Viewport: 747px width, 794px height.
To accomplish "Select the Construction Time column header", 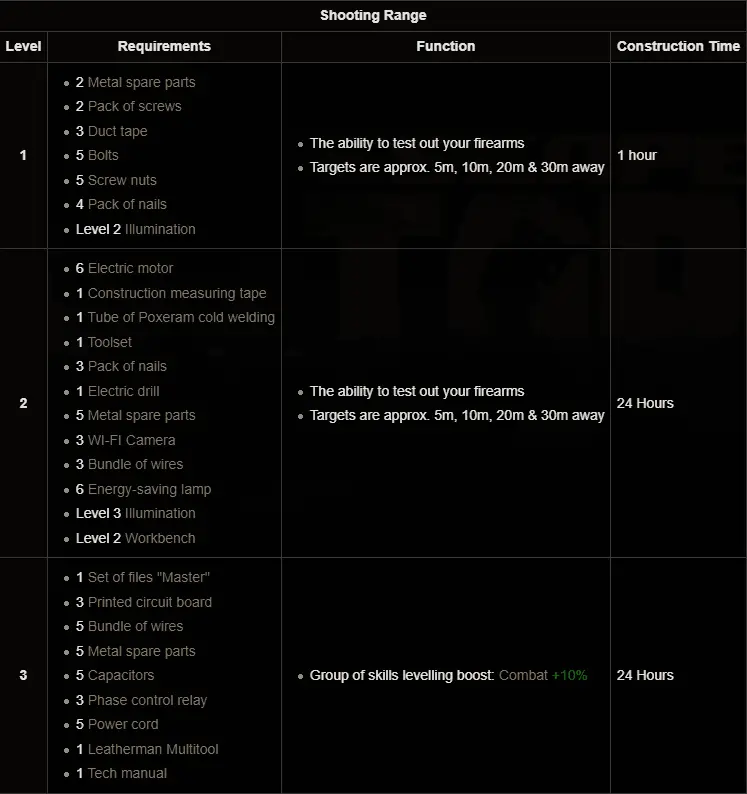I will pyautogui.click(x=678, y=46).
